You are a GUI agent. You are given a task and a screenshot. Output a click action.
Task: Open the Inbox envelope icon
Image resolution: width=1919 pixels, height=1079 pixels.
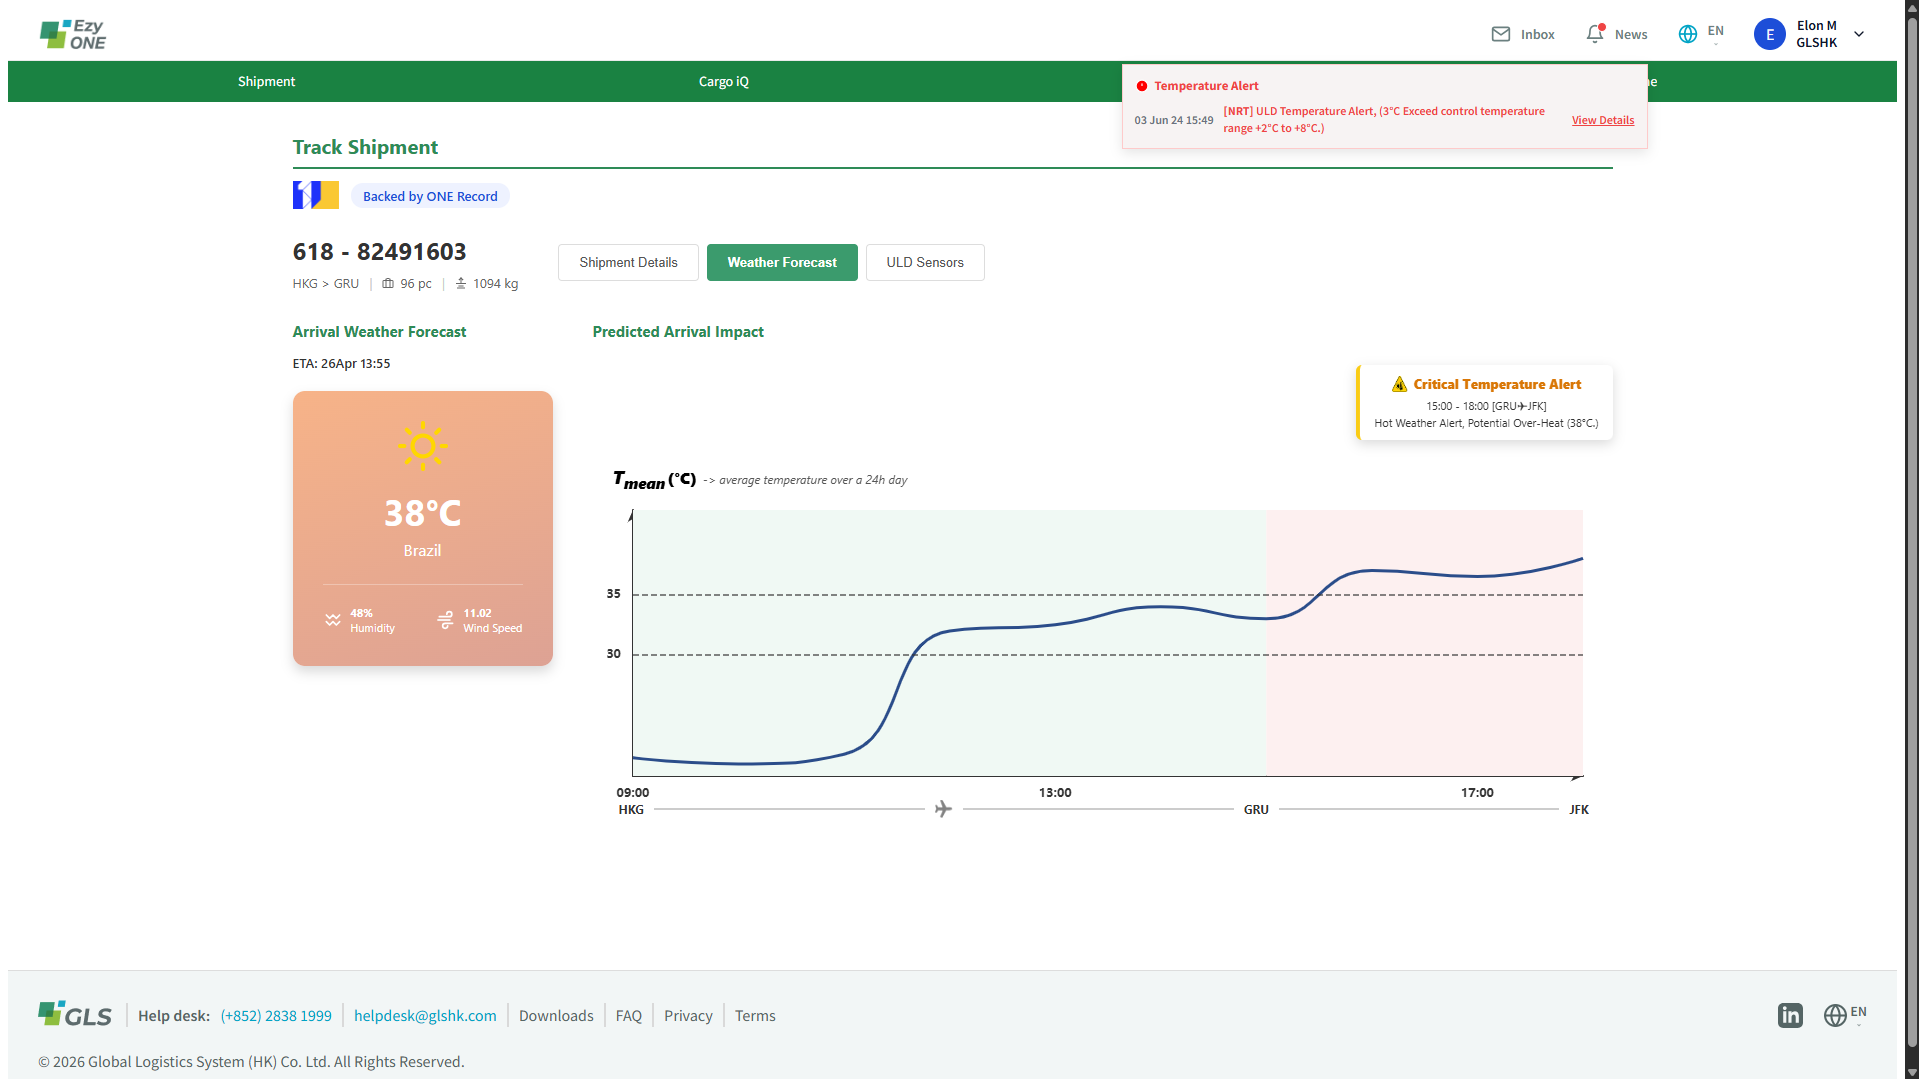coord(1500,34)
